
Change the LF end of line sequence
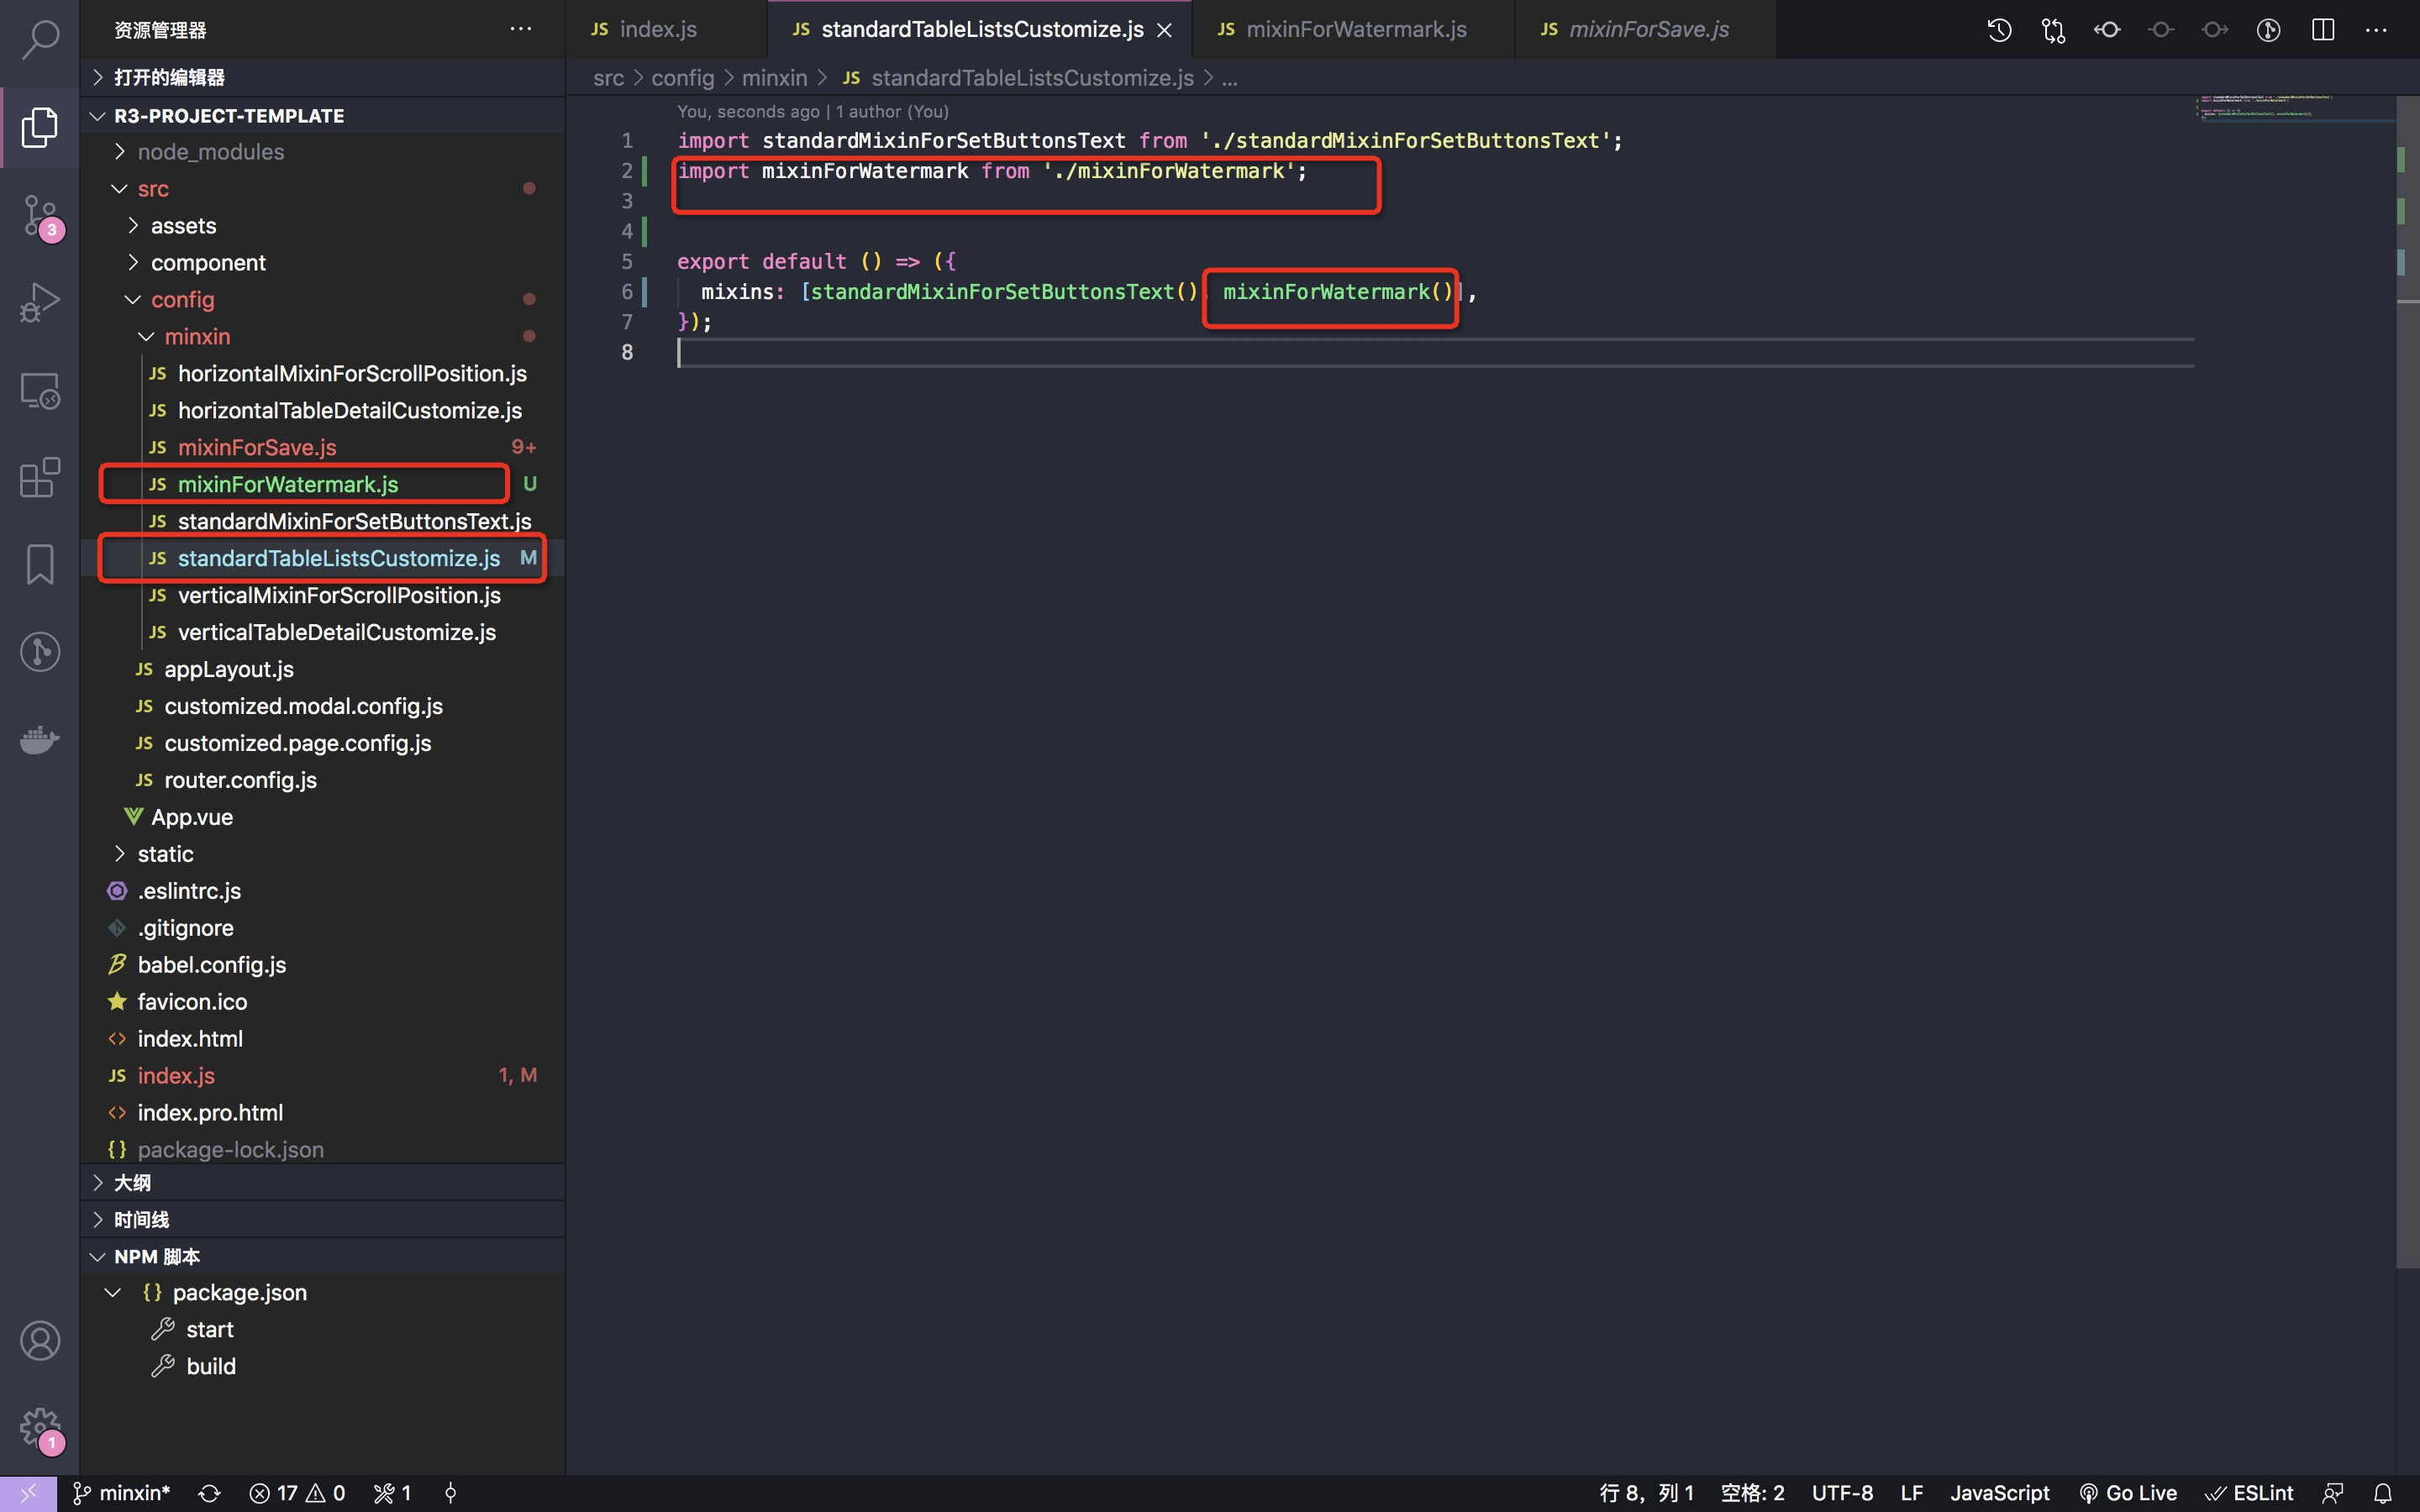click(1912, 1493)
